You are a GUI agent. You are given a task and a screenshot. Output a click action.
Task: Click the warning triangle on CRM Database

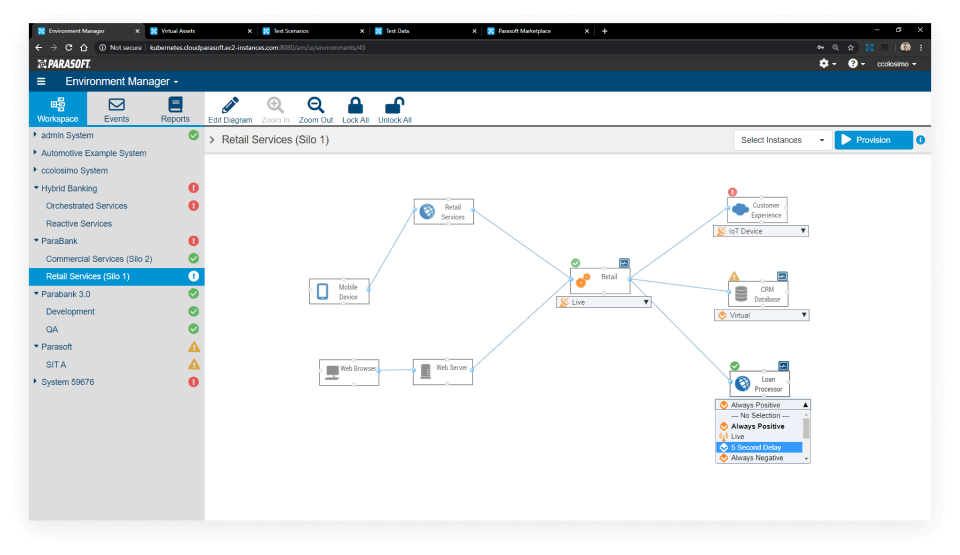[x=734, y=276]
